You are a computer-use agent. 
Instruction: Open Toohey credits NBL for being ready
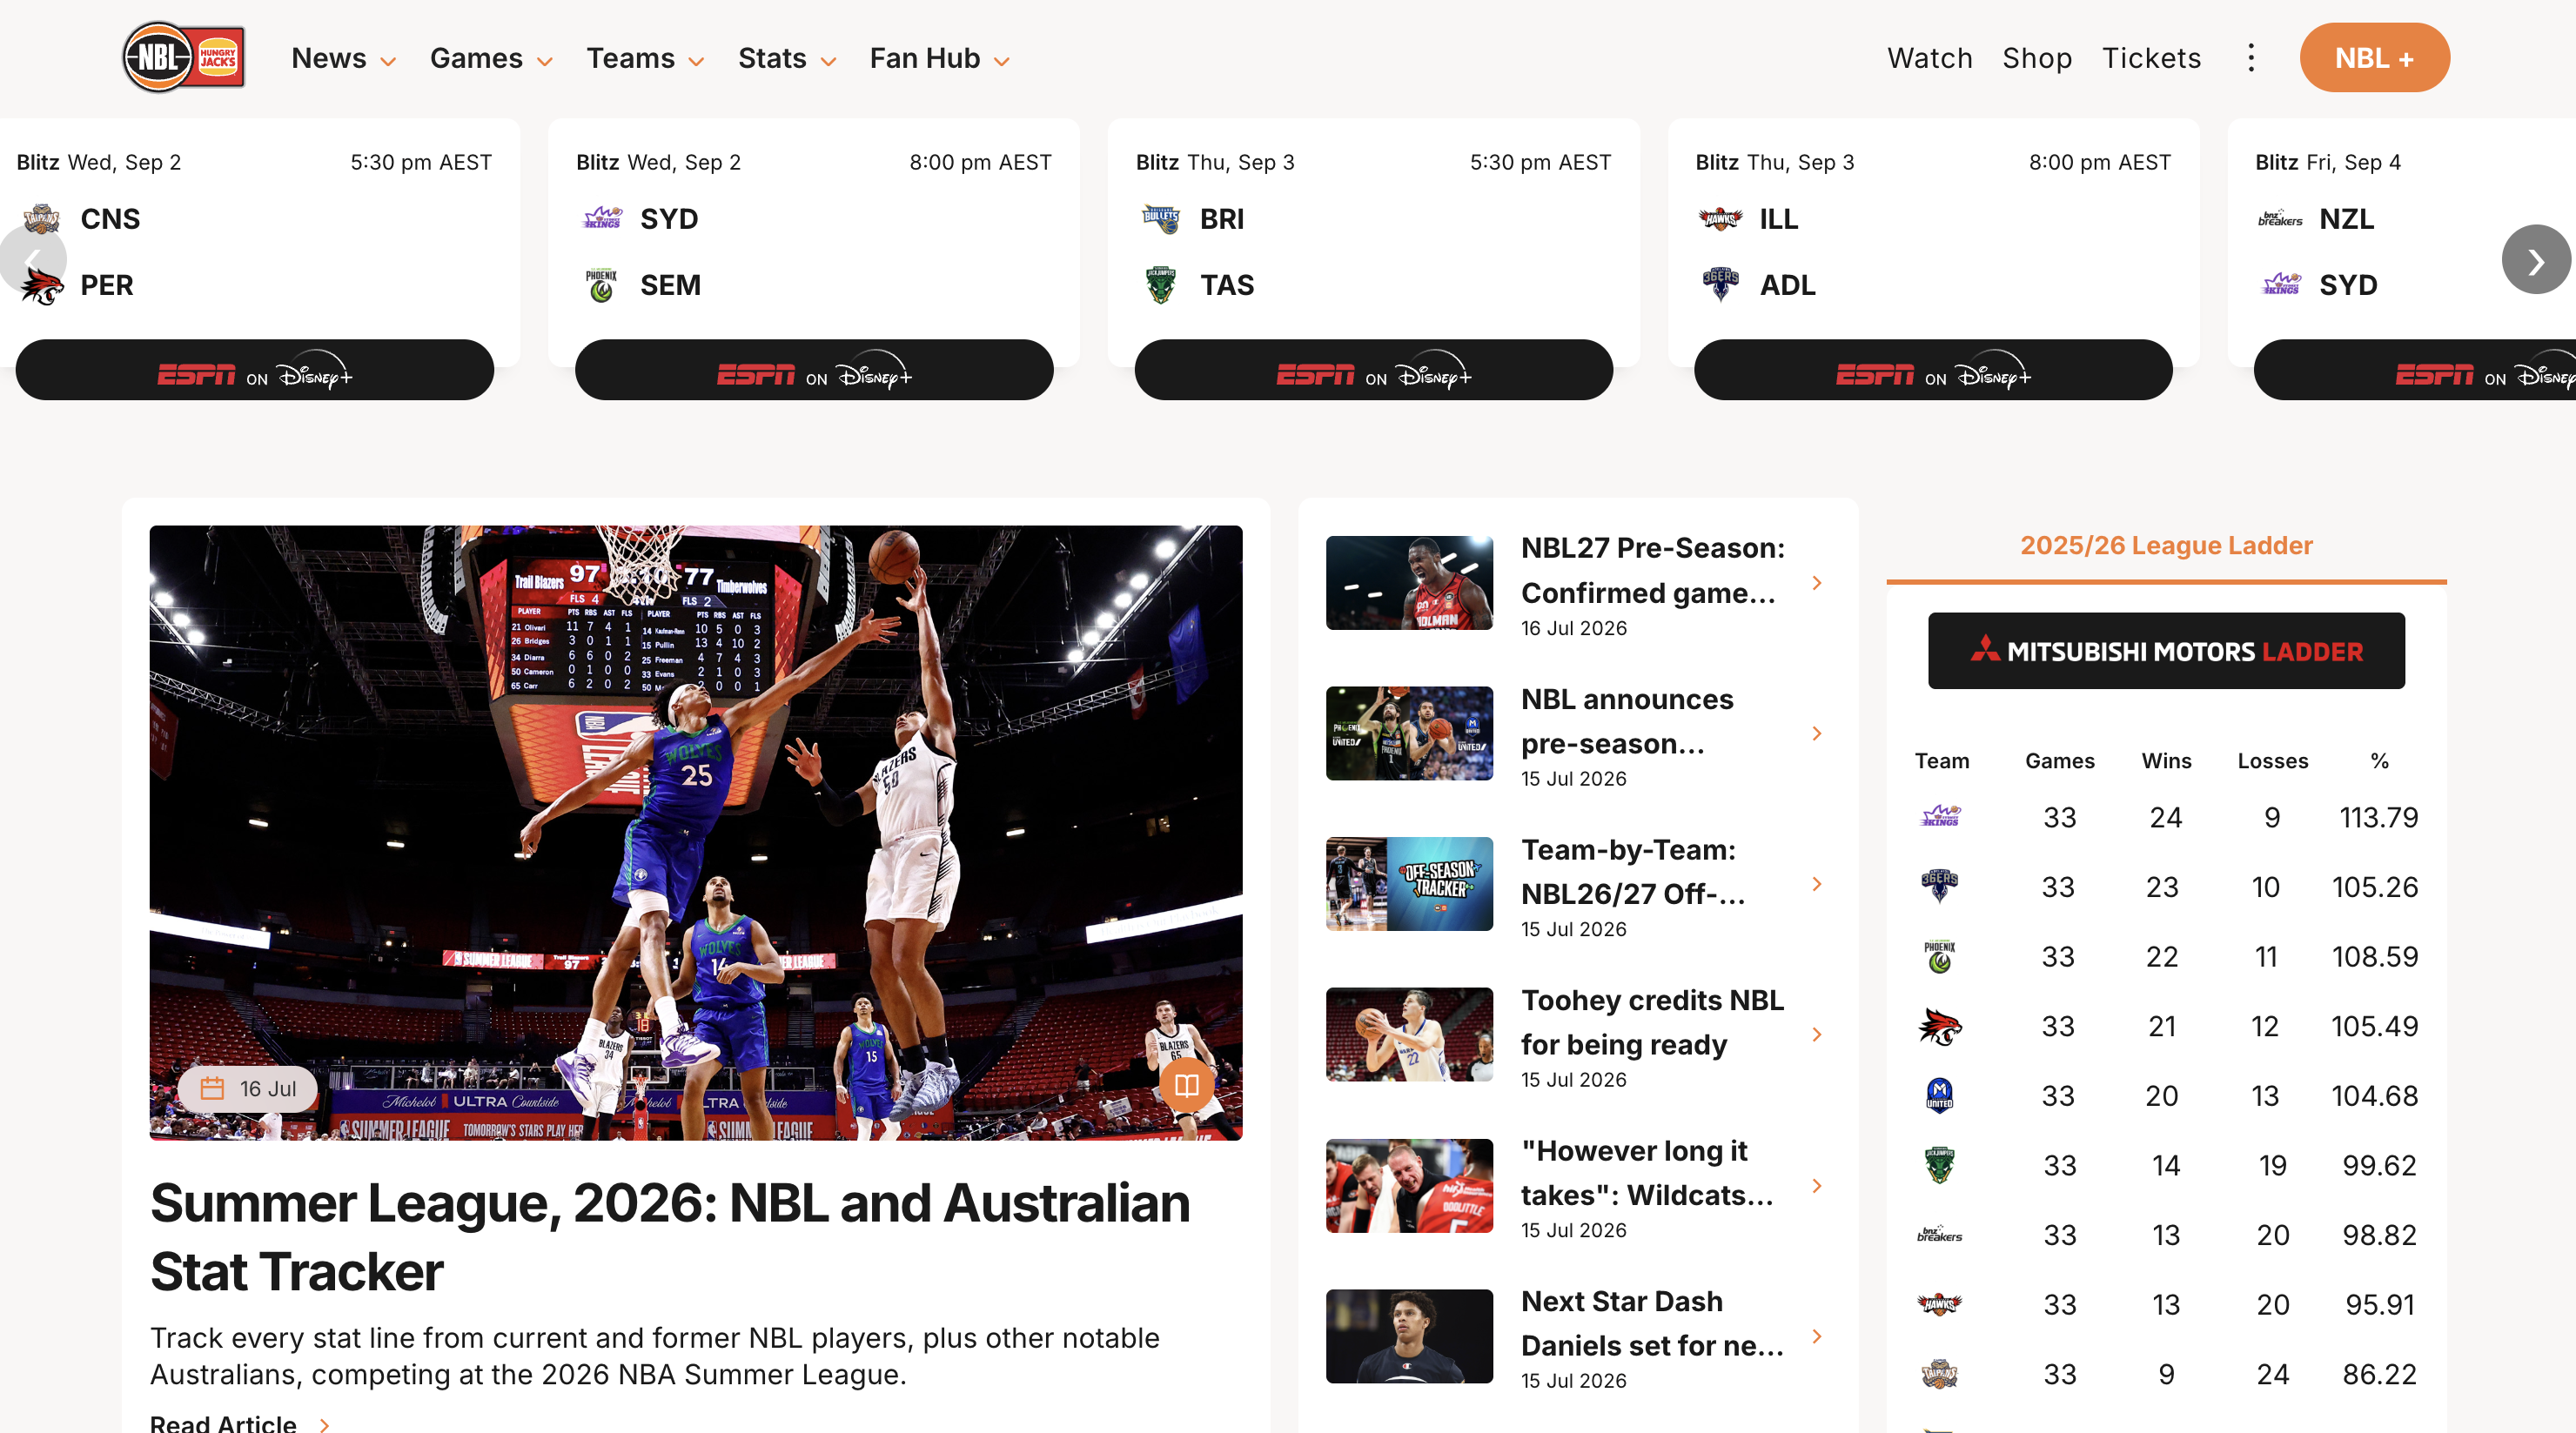[x=1652, y=1022]
